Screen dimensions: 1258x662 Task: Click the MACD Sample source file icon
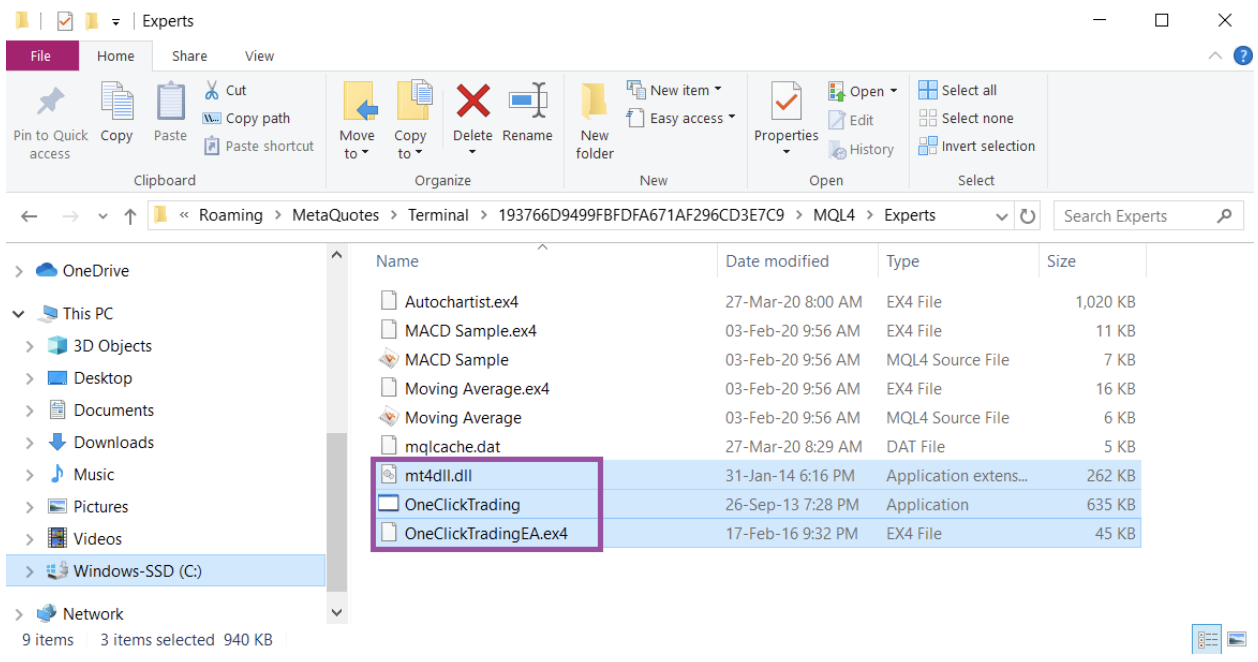click(389, 360)
